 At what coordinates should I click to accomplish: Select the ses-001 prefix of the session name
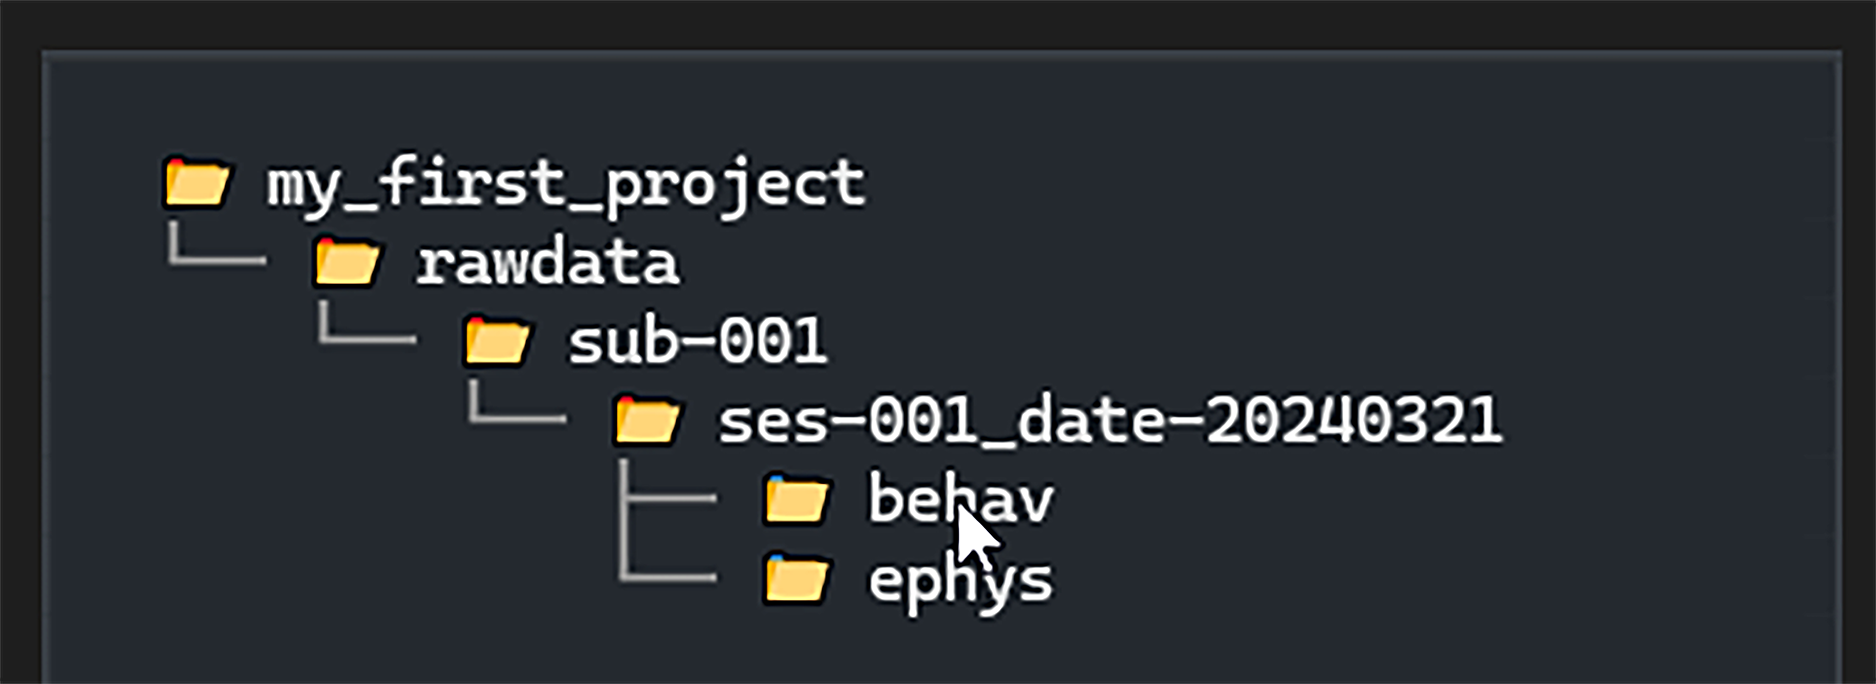click(x=846, y=421)
